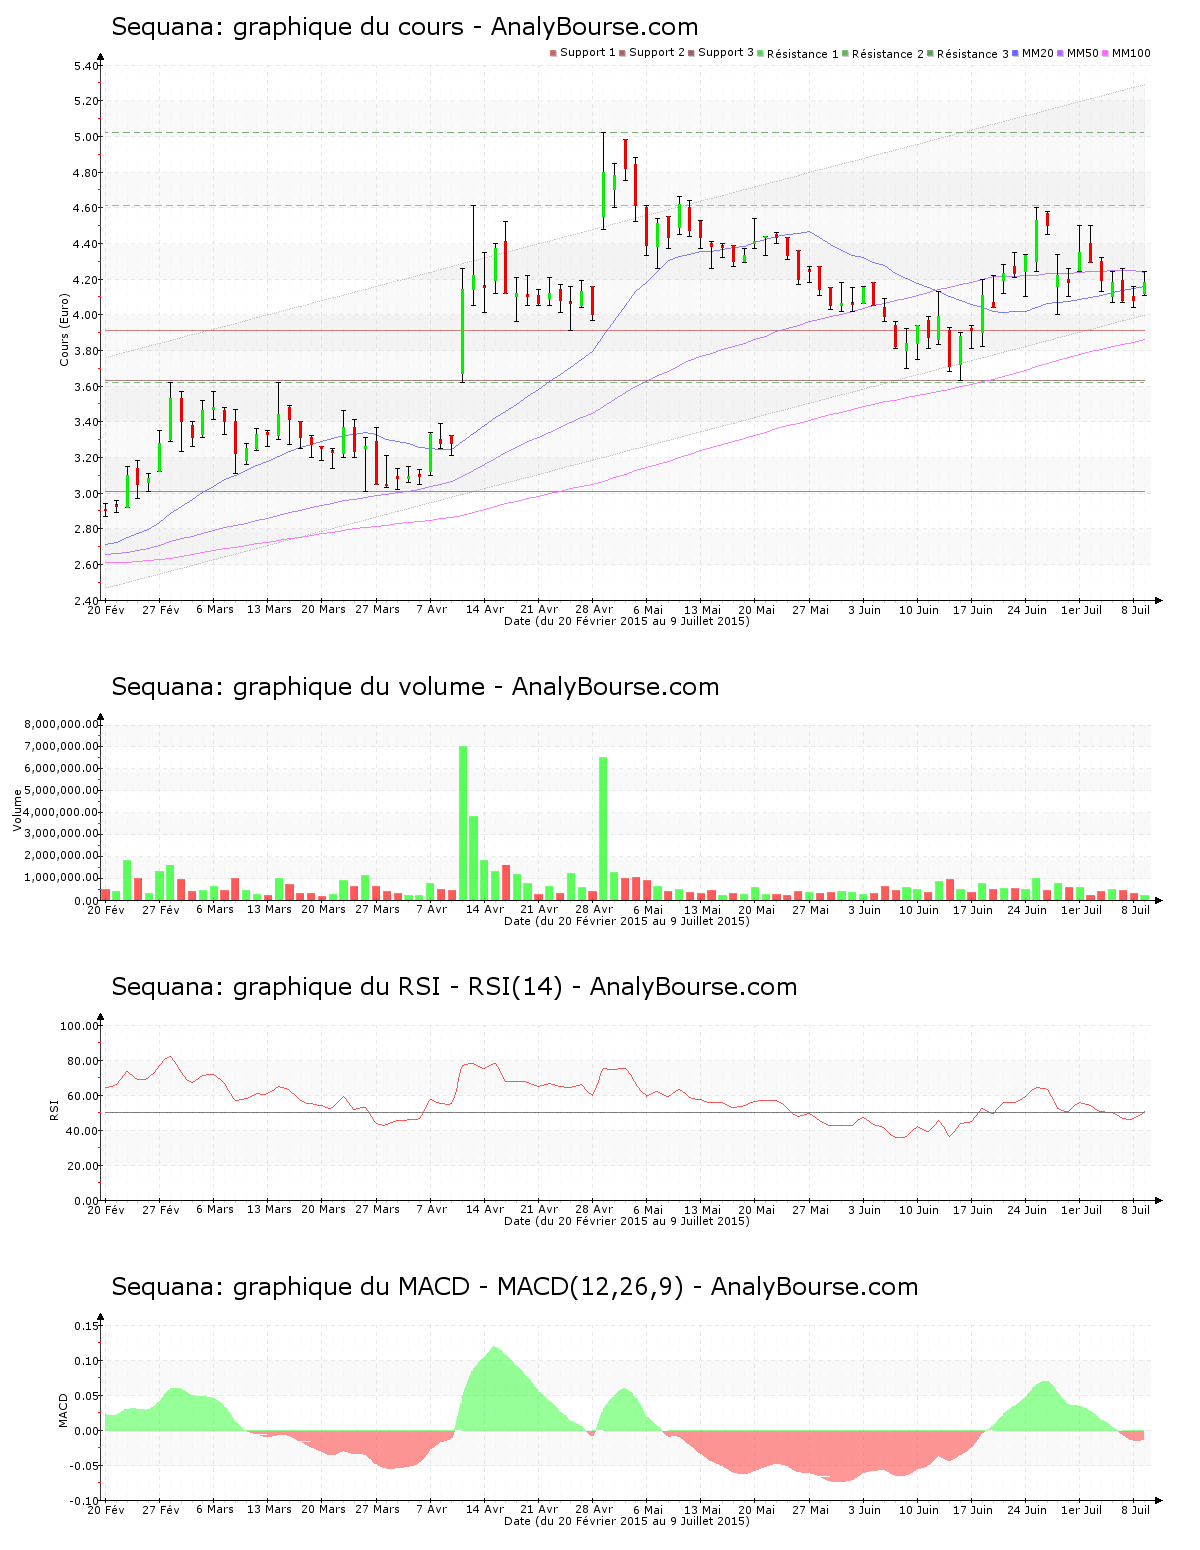Click the 4.00 value on price axis
Screen dimensions: 1200x1550
click(86, 315)
